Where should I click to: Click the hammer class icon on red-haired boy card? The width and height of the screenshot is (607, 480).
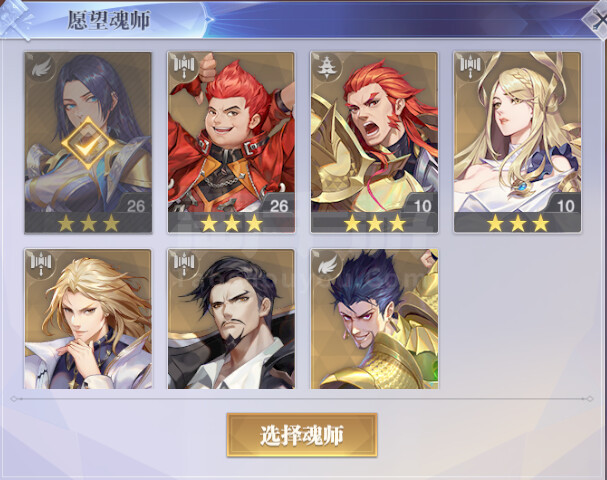tap(183, 68)
